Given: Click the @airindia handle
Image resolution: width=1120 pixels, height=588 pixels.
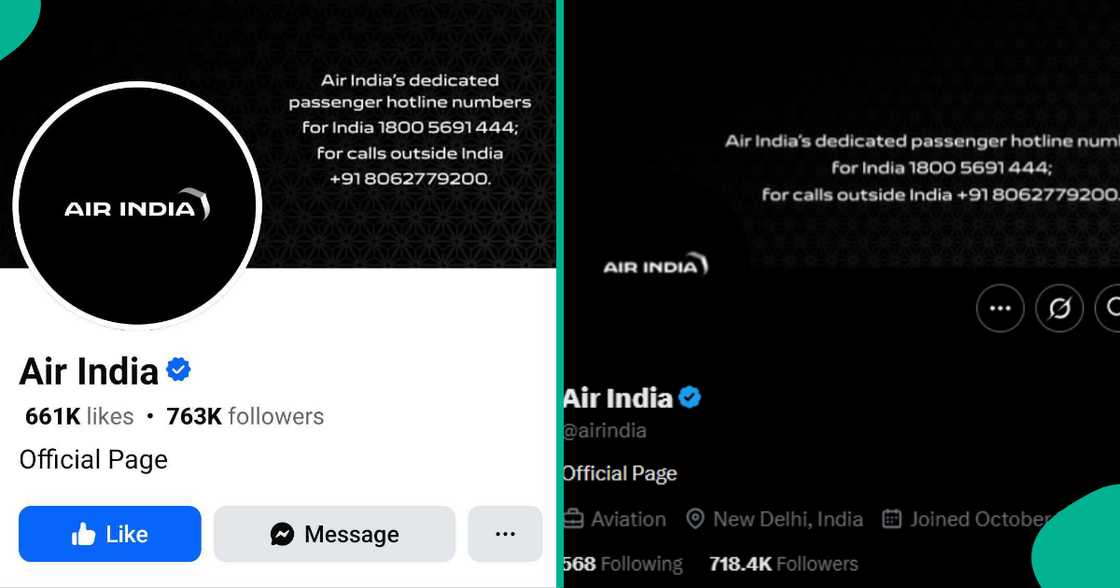Looking at the screenshot, I should coord(606,430).
